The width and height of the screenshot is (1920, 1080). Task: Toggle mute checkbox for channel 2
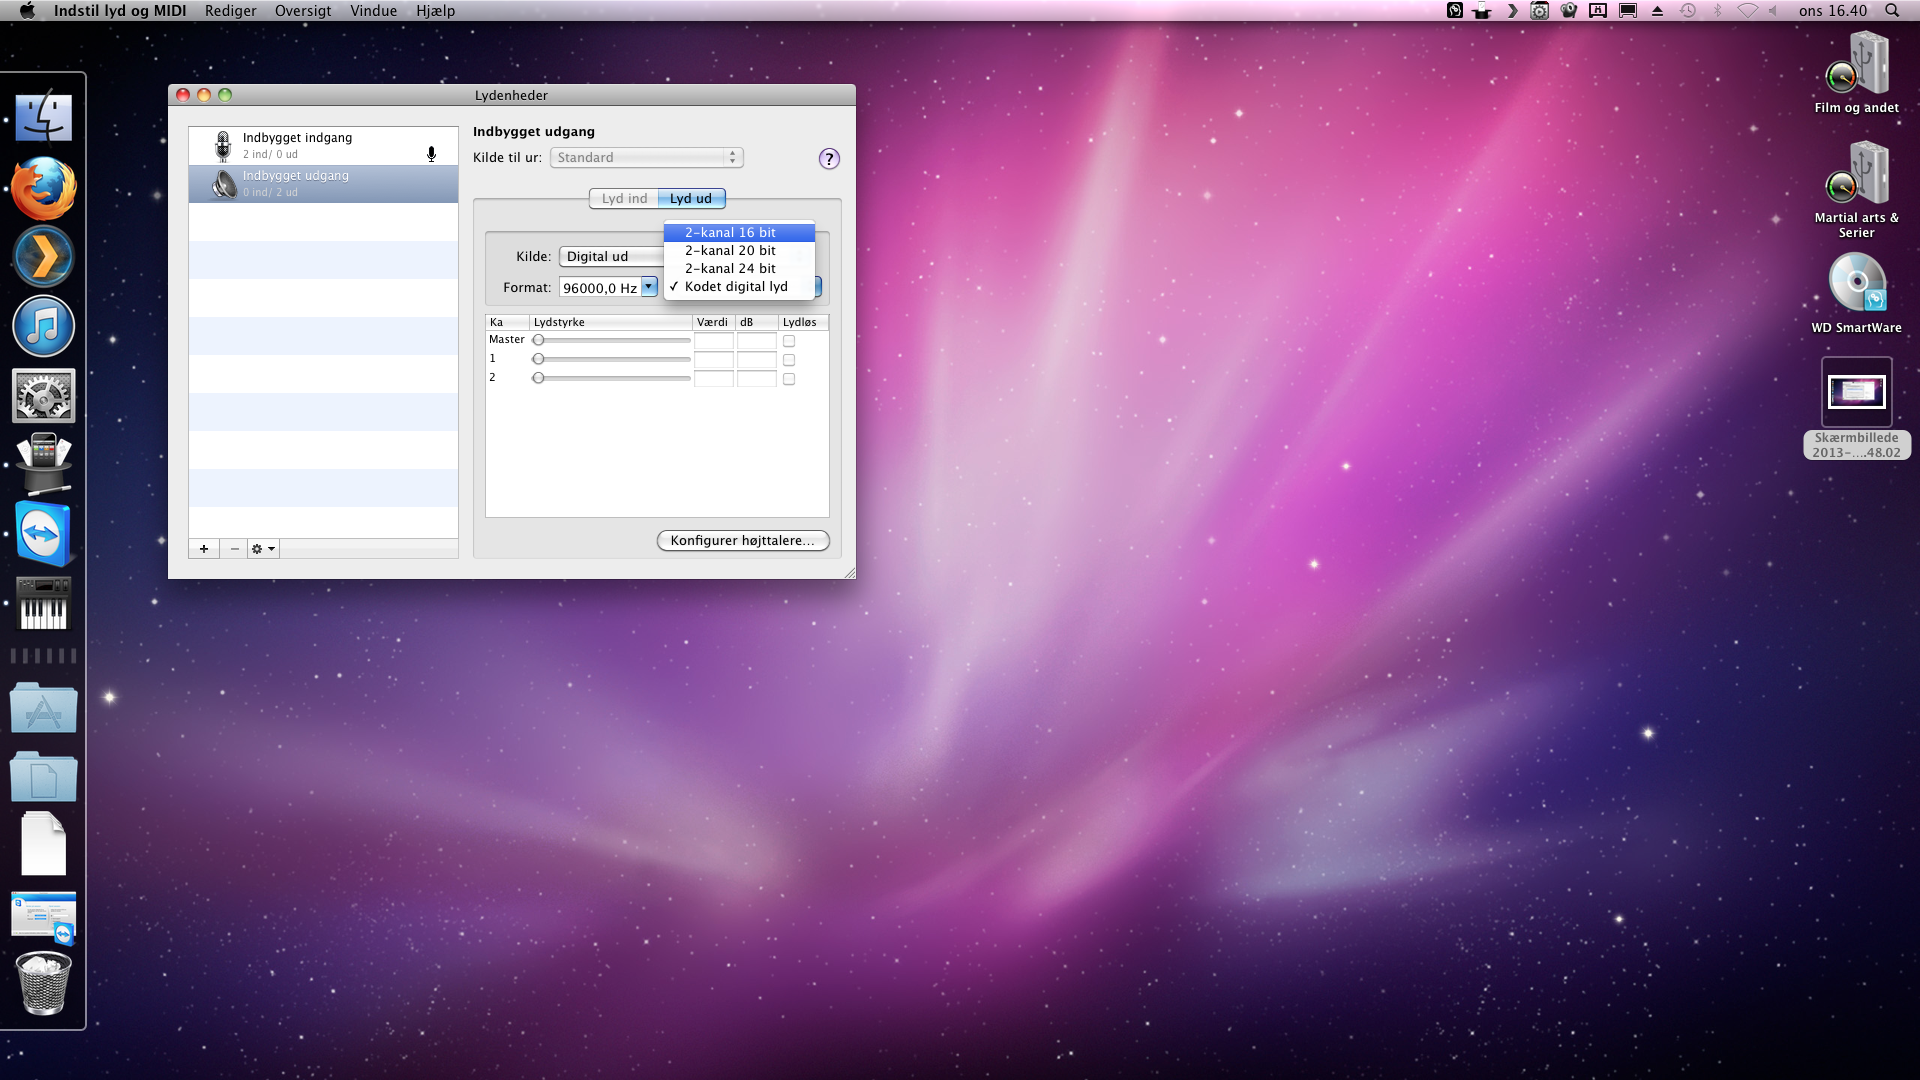[789, 379]
